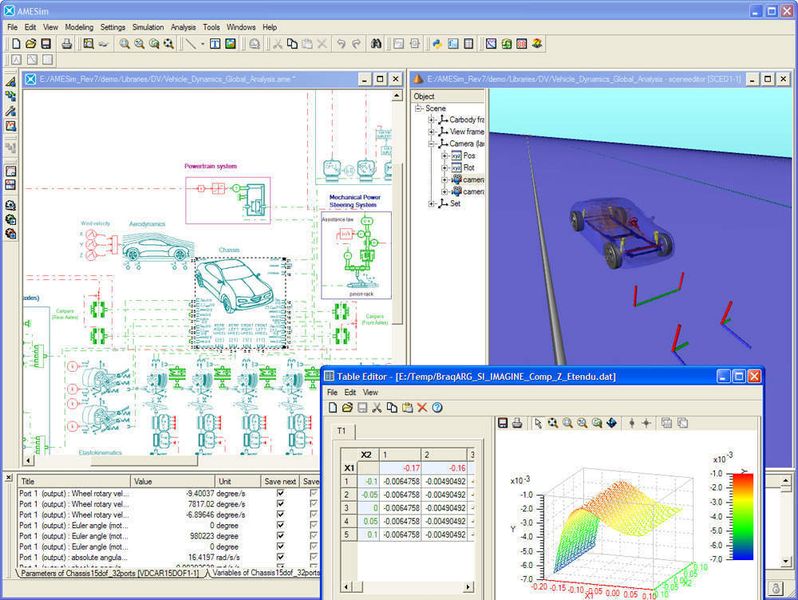Open the Table Editor View menu
798x600 pixels.
click(370, 392)
